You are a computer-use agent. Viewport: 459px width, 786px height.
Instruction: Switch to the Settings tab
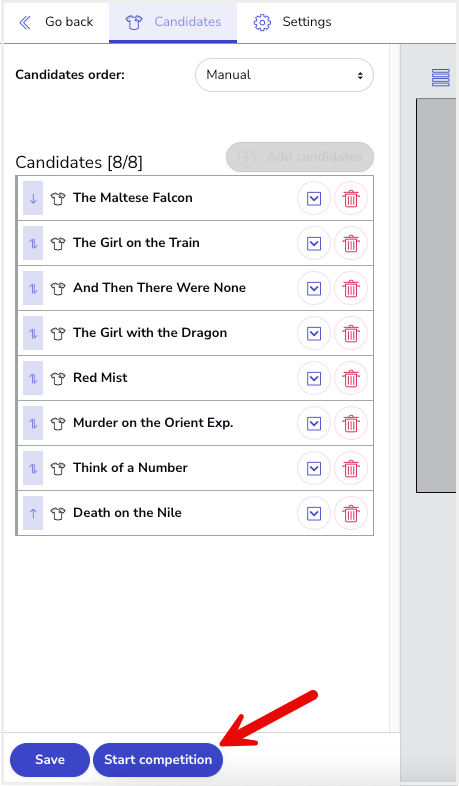[293, 22]
